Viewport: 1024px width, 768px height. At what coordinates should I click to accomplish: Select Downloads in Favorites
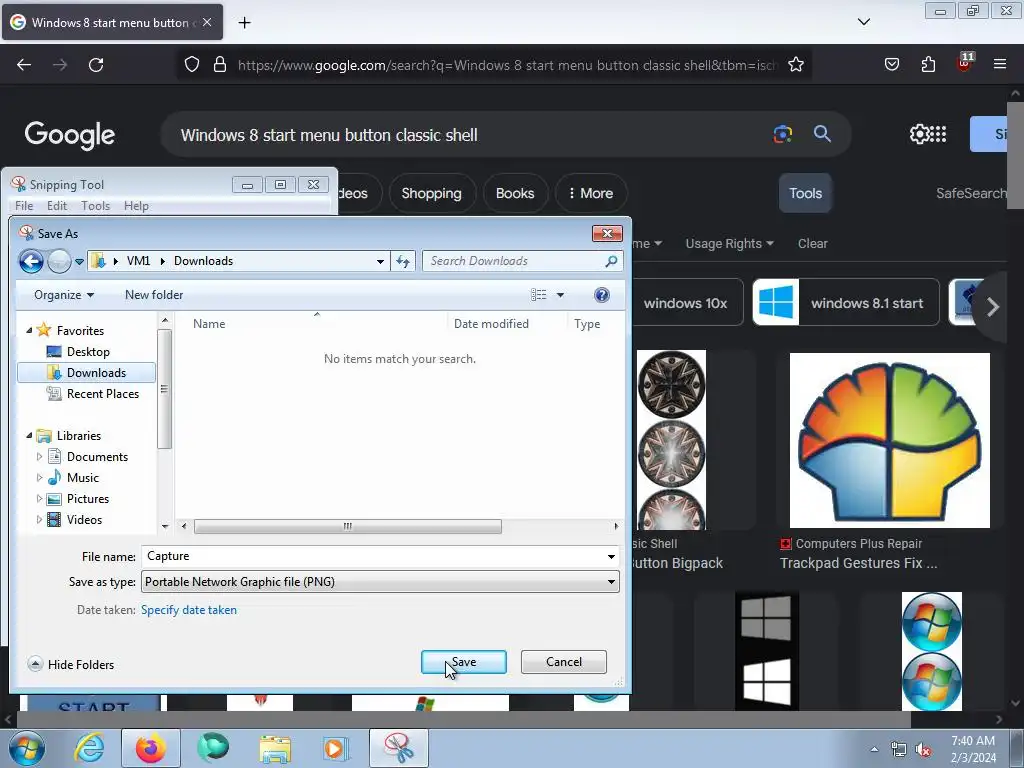click(86, 373)
